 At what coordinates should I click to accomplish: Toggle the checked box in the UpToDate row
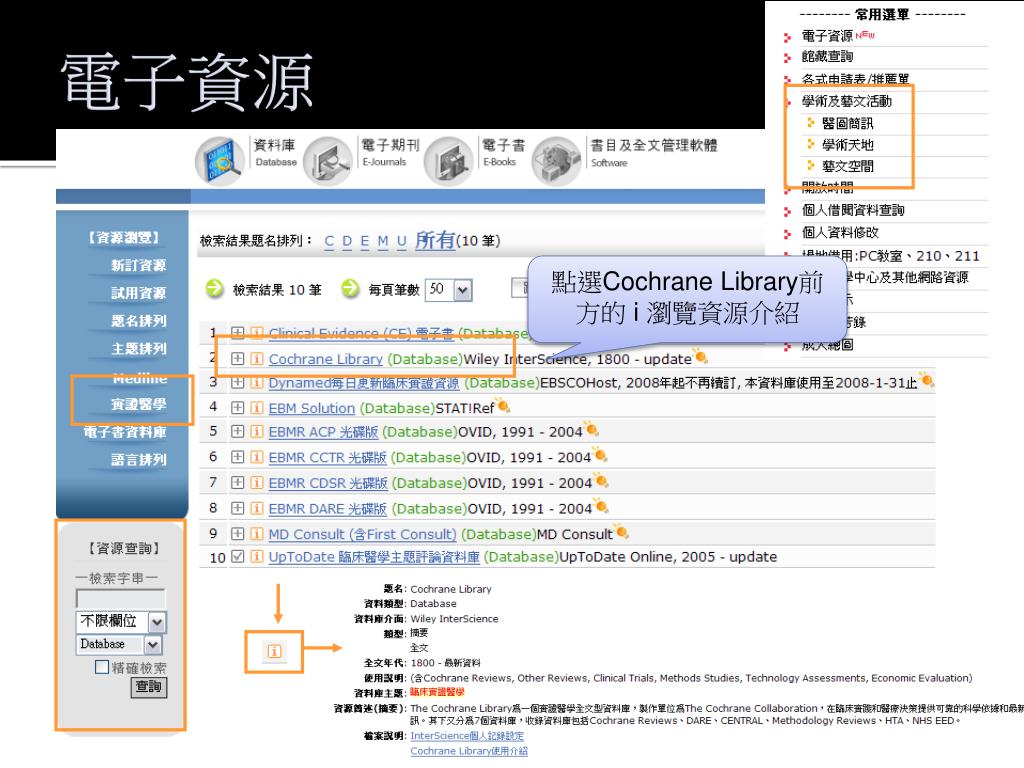click(x=238, y=556)
